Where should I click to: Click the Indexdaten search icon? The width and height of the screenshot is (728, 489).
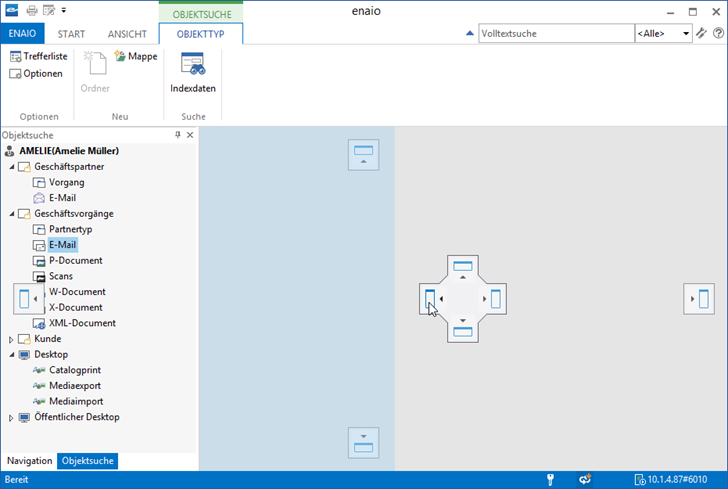pos(192,65)
